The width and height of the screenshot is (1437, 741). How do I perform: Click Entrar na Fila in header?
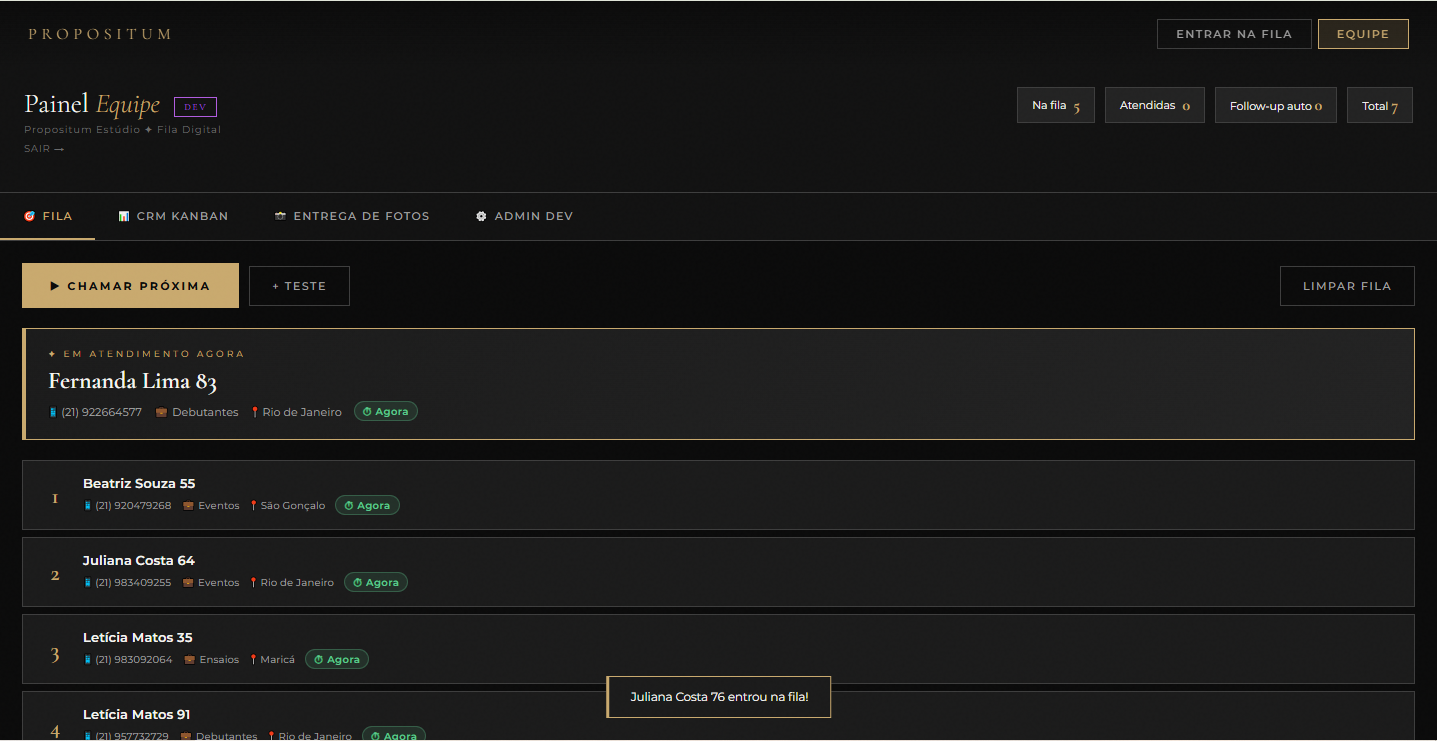coord(1234,34)
